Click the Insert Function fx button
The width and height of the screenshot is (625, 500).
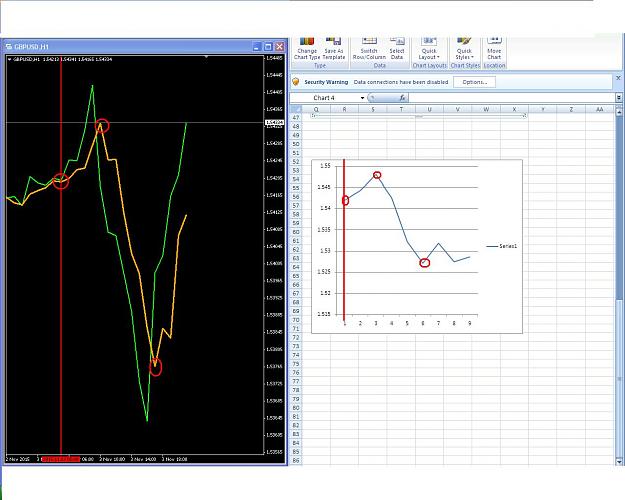click(402, 98)
